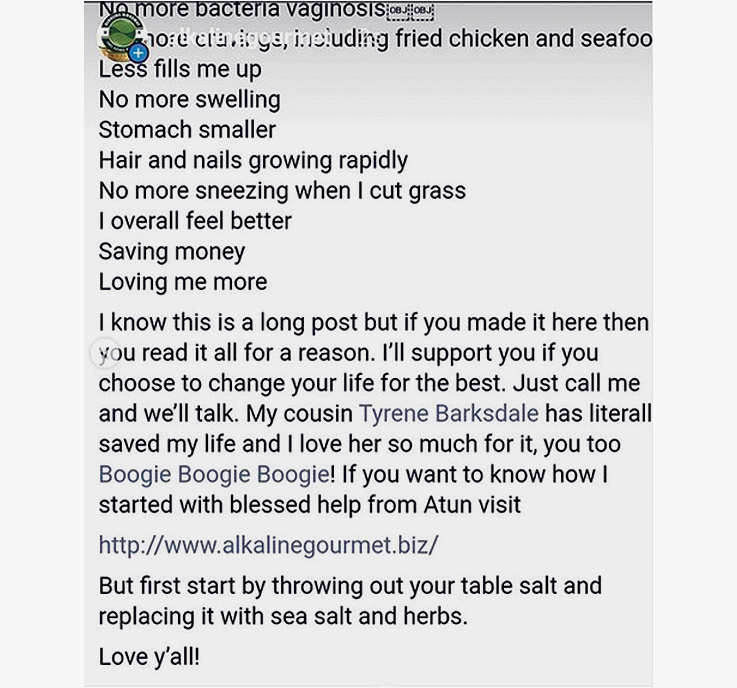Click 'replacing it with sea salt and herbs'

[x=283, y=615]
